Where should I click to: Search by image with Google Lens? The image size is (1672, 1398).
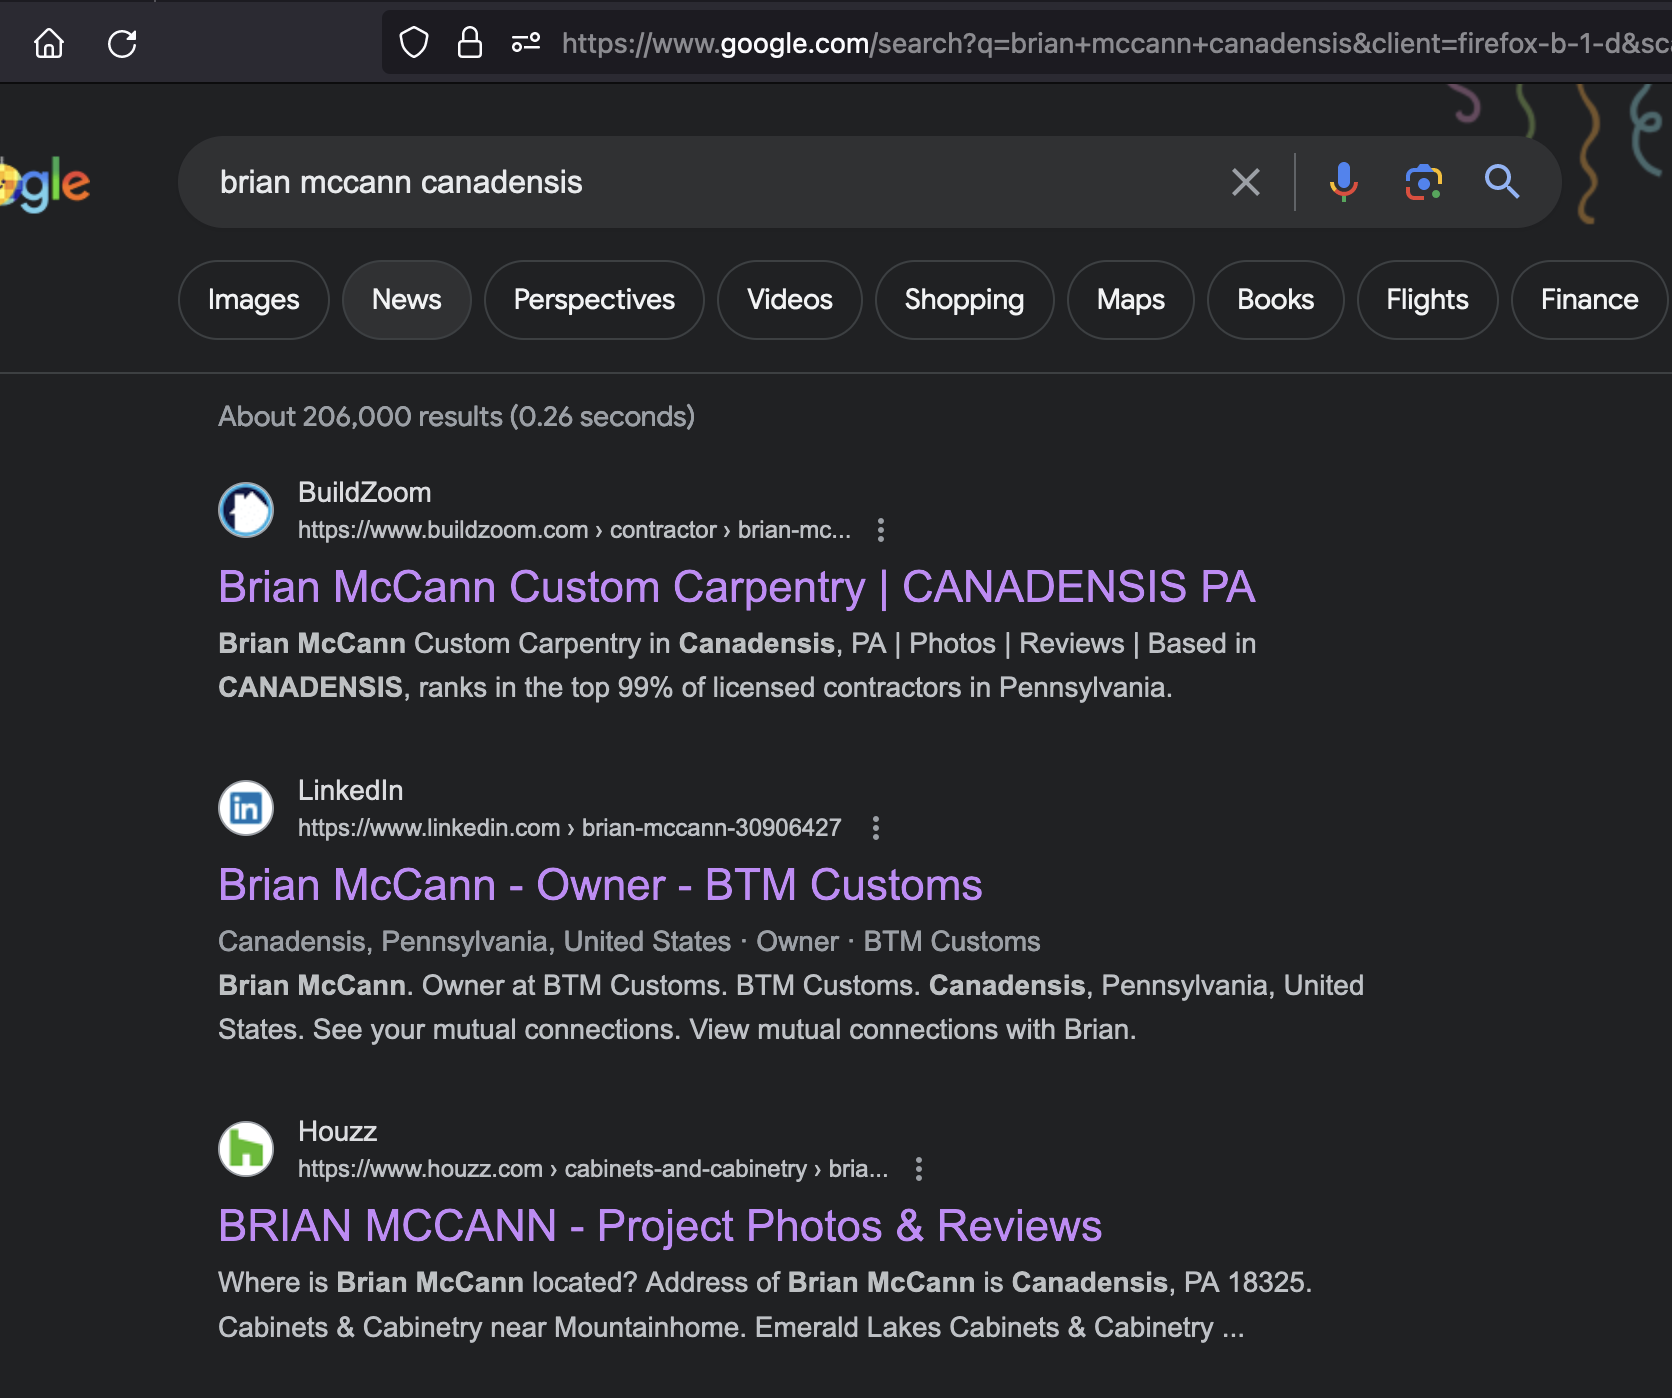pyautogui.click(x=1424, y=182)
